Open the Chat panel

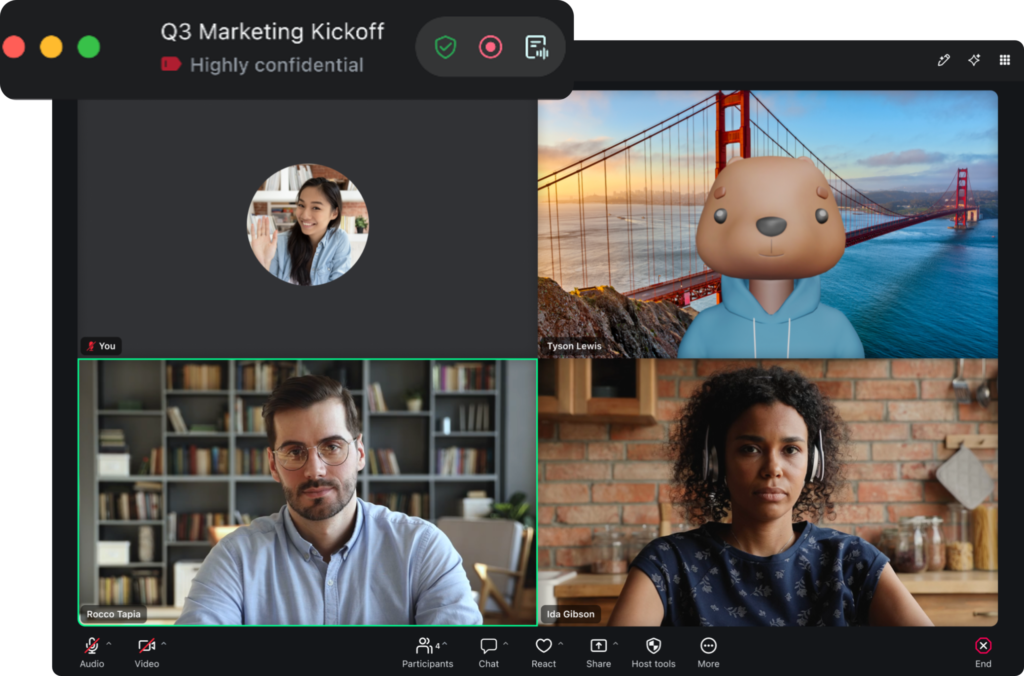click(x=488, y=653)
